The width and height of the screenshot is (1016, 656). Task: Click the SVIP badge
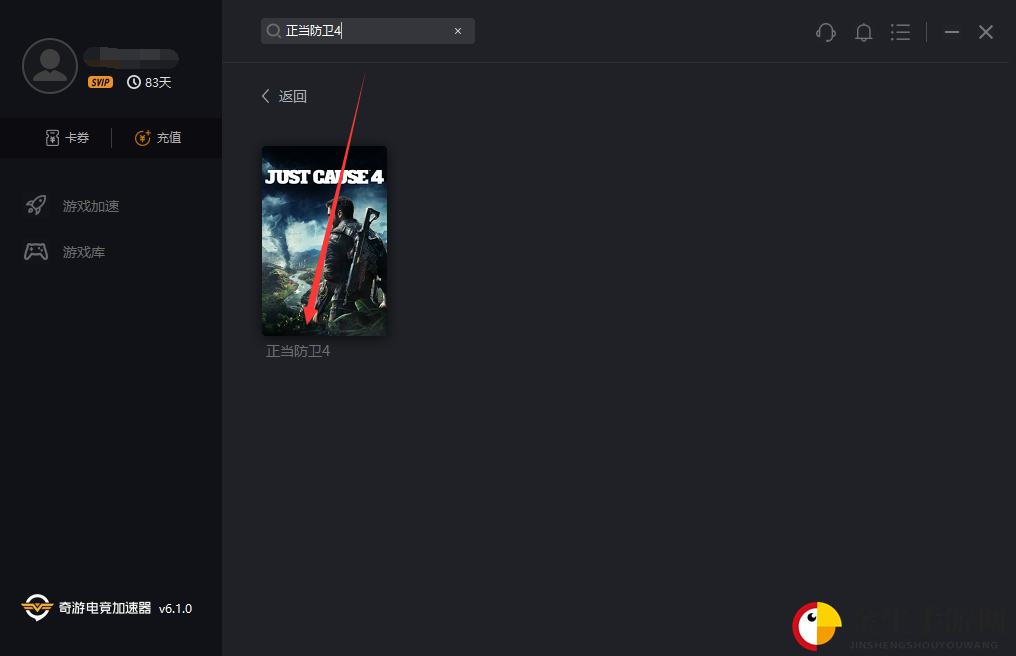pyautogui.click(x=100, y=82)
